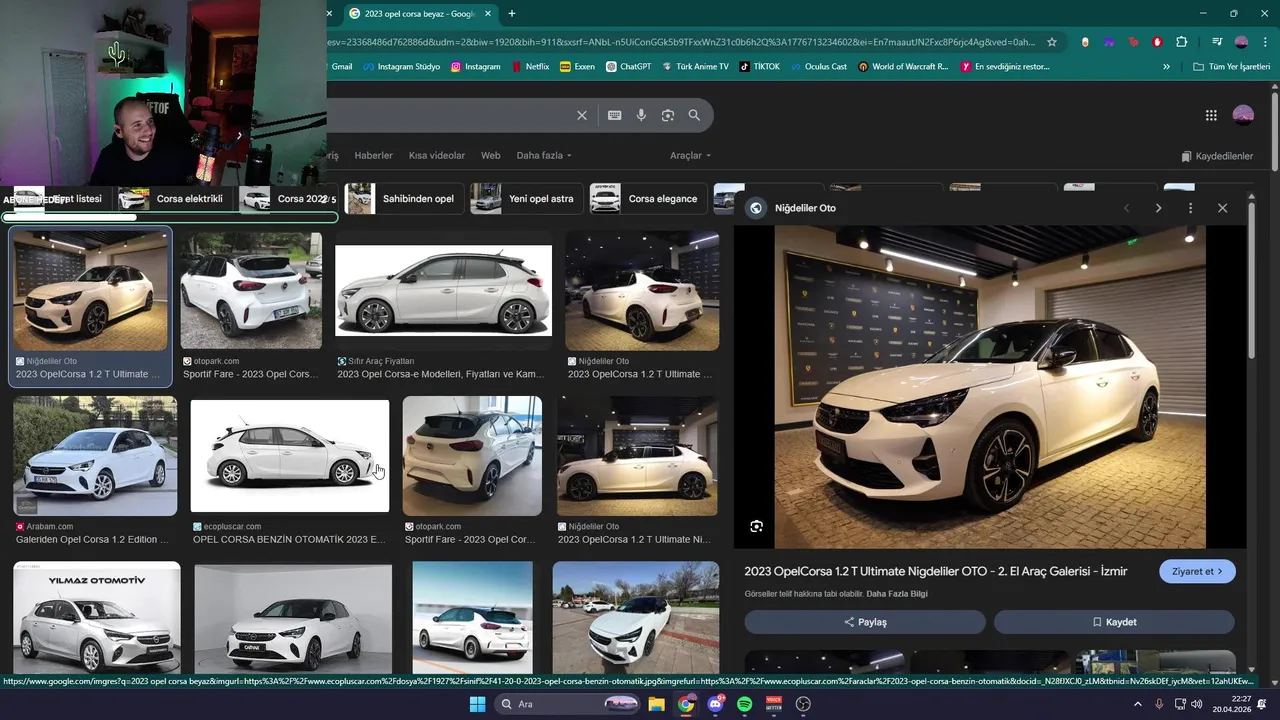The height and width of the screenshot is (720, 1280).
Task: Open the Sıfır Araç Fiyatları Corsa-e thumbnail
Action: (x=443, y=290)
